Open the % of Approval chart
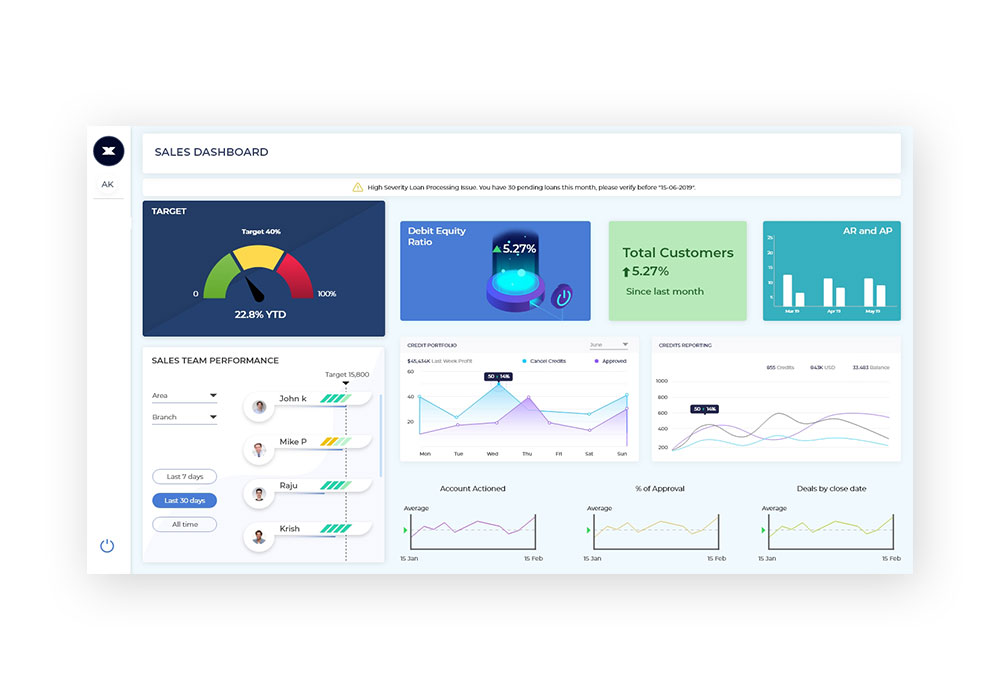The height and width of the screenshot is (700, 1000). click(656, 532)
